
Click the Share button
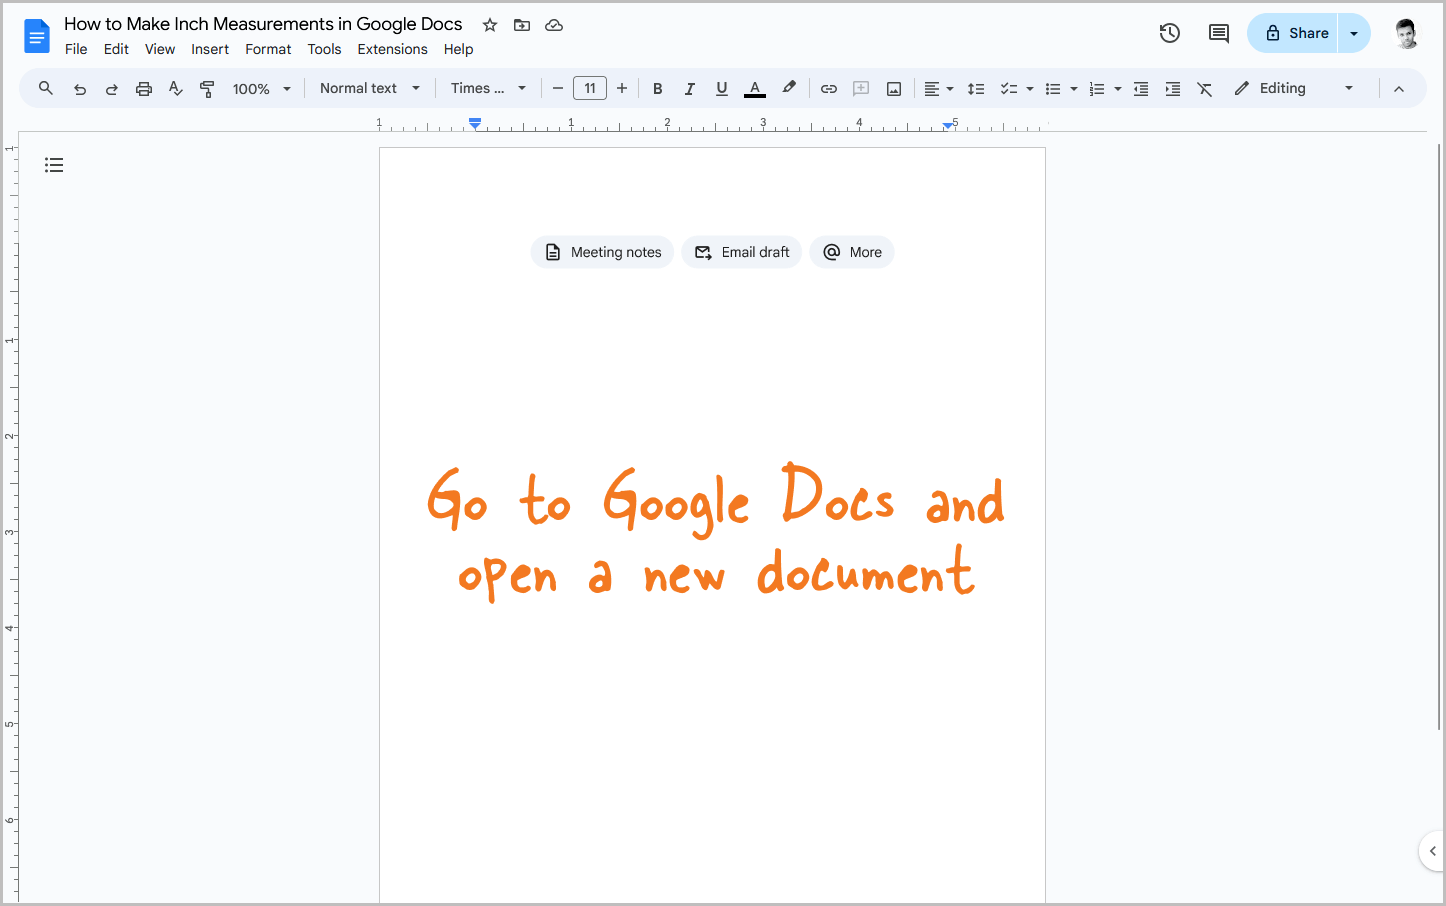click(1293, 33)
